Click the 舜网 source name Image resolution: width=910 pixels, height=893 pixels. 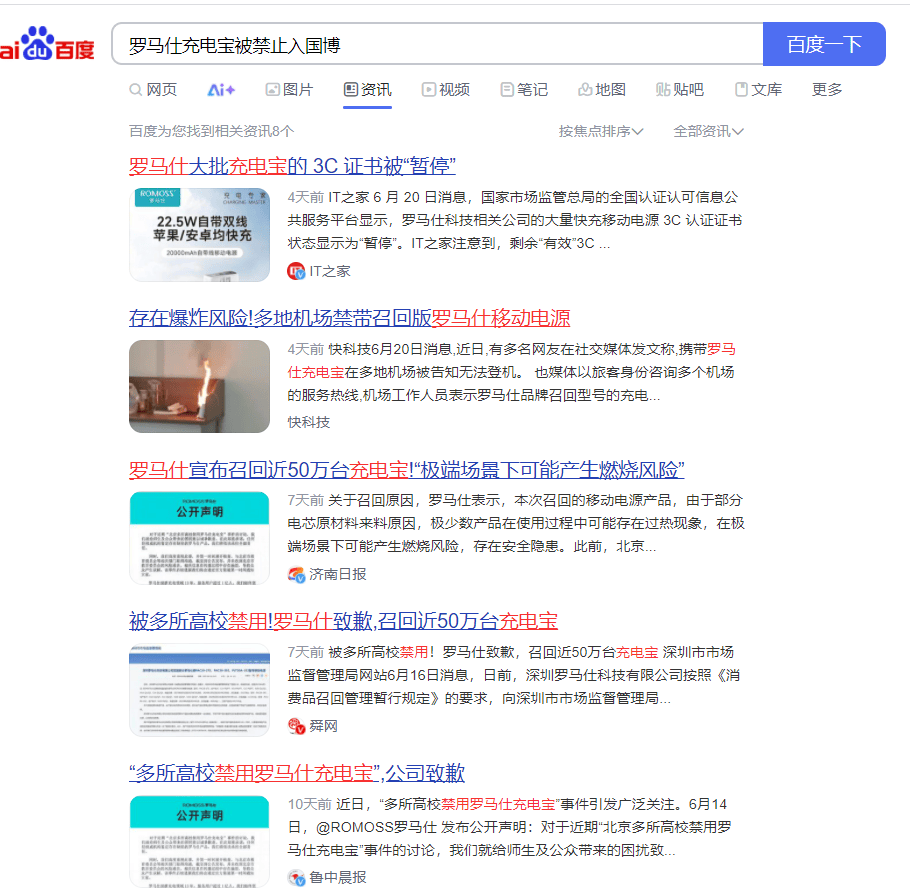pos(323,726)
